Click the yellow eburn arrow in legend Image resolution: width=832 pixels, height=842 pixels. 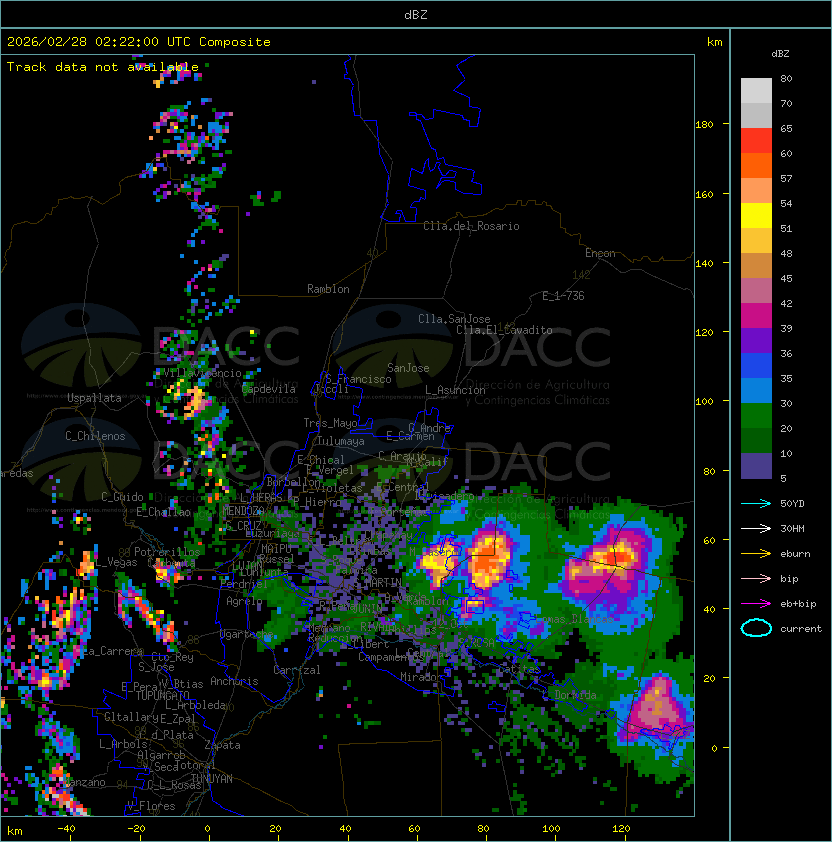(x=756, y=554)
